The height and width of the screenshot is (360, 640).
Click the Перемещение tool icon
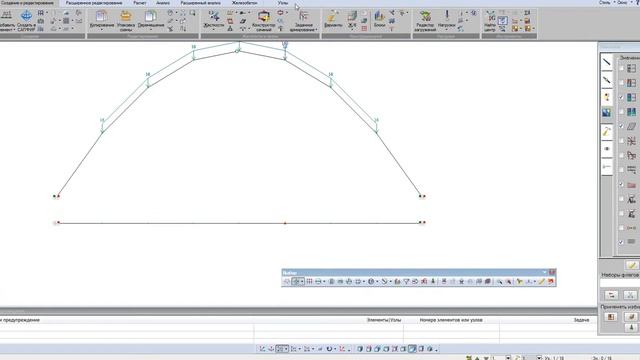click(x=151, y=17)
